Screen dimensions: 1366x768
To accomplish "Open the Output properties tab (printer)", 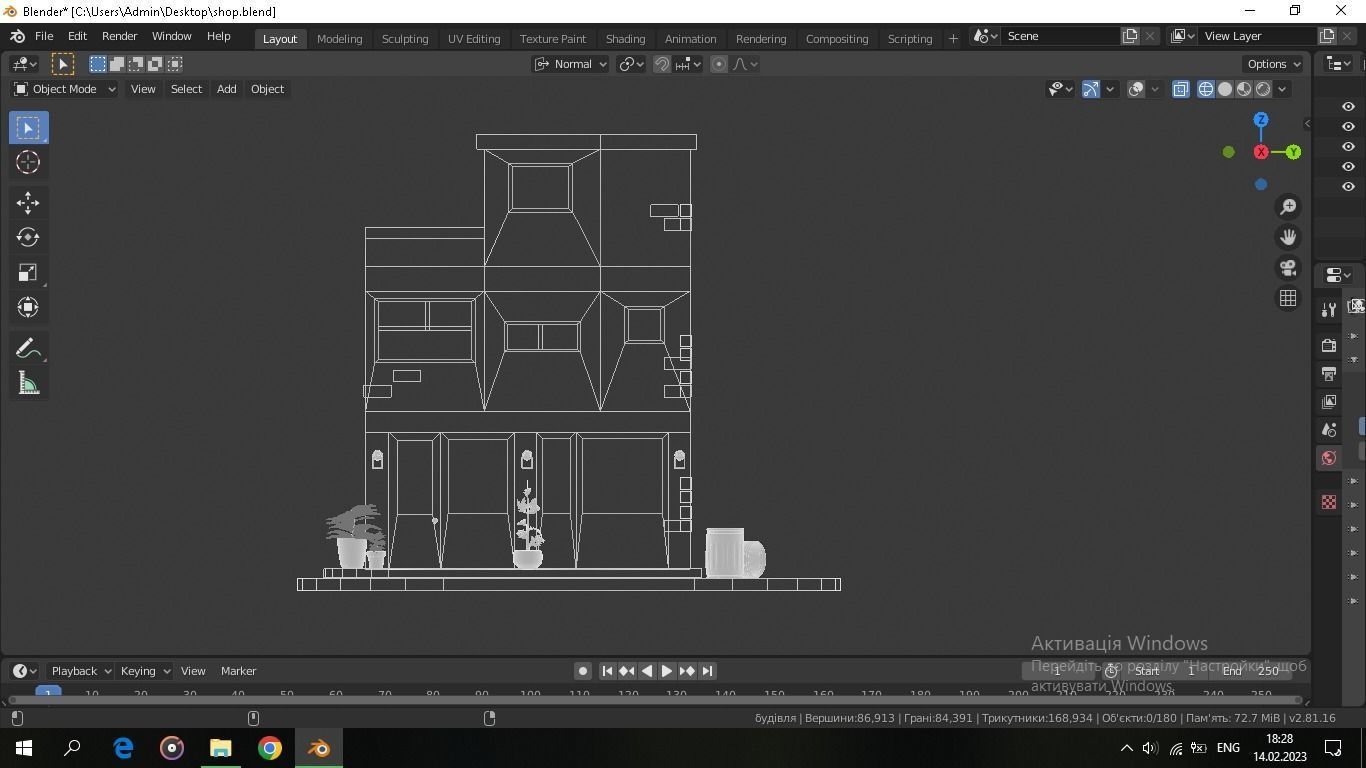I will pyautogui.click(x=1329, y=373).
